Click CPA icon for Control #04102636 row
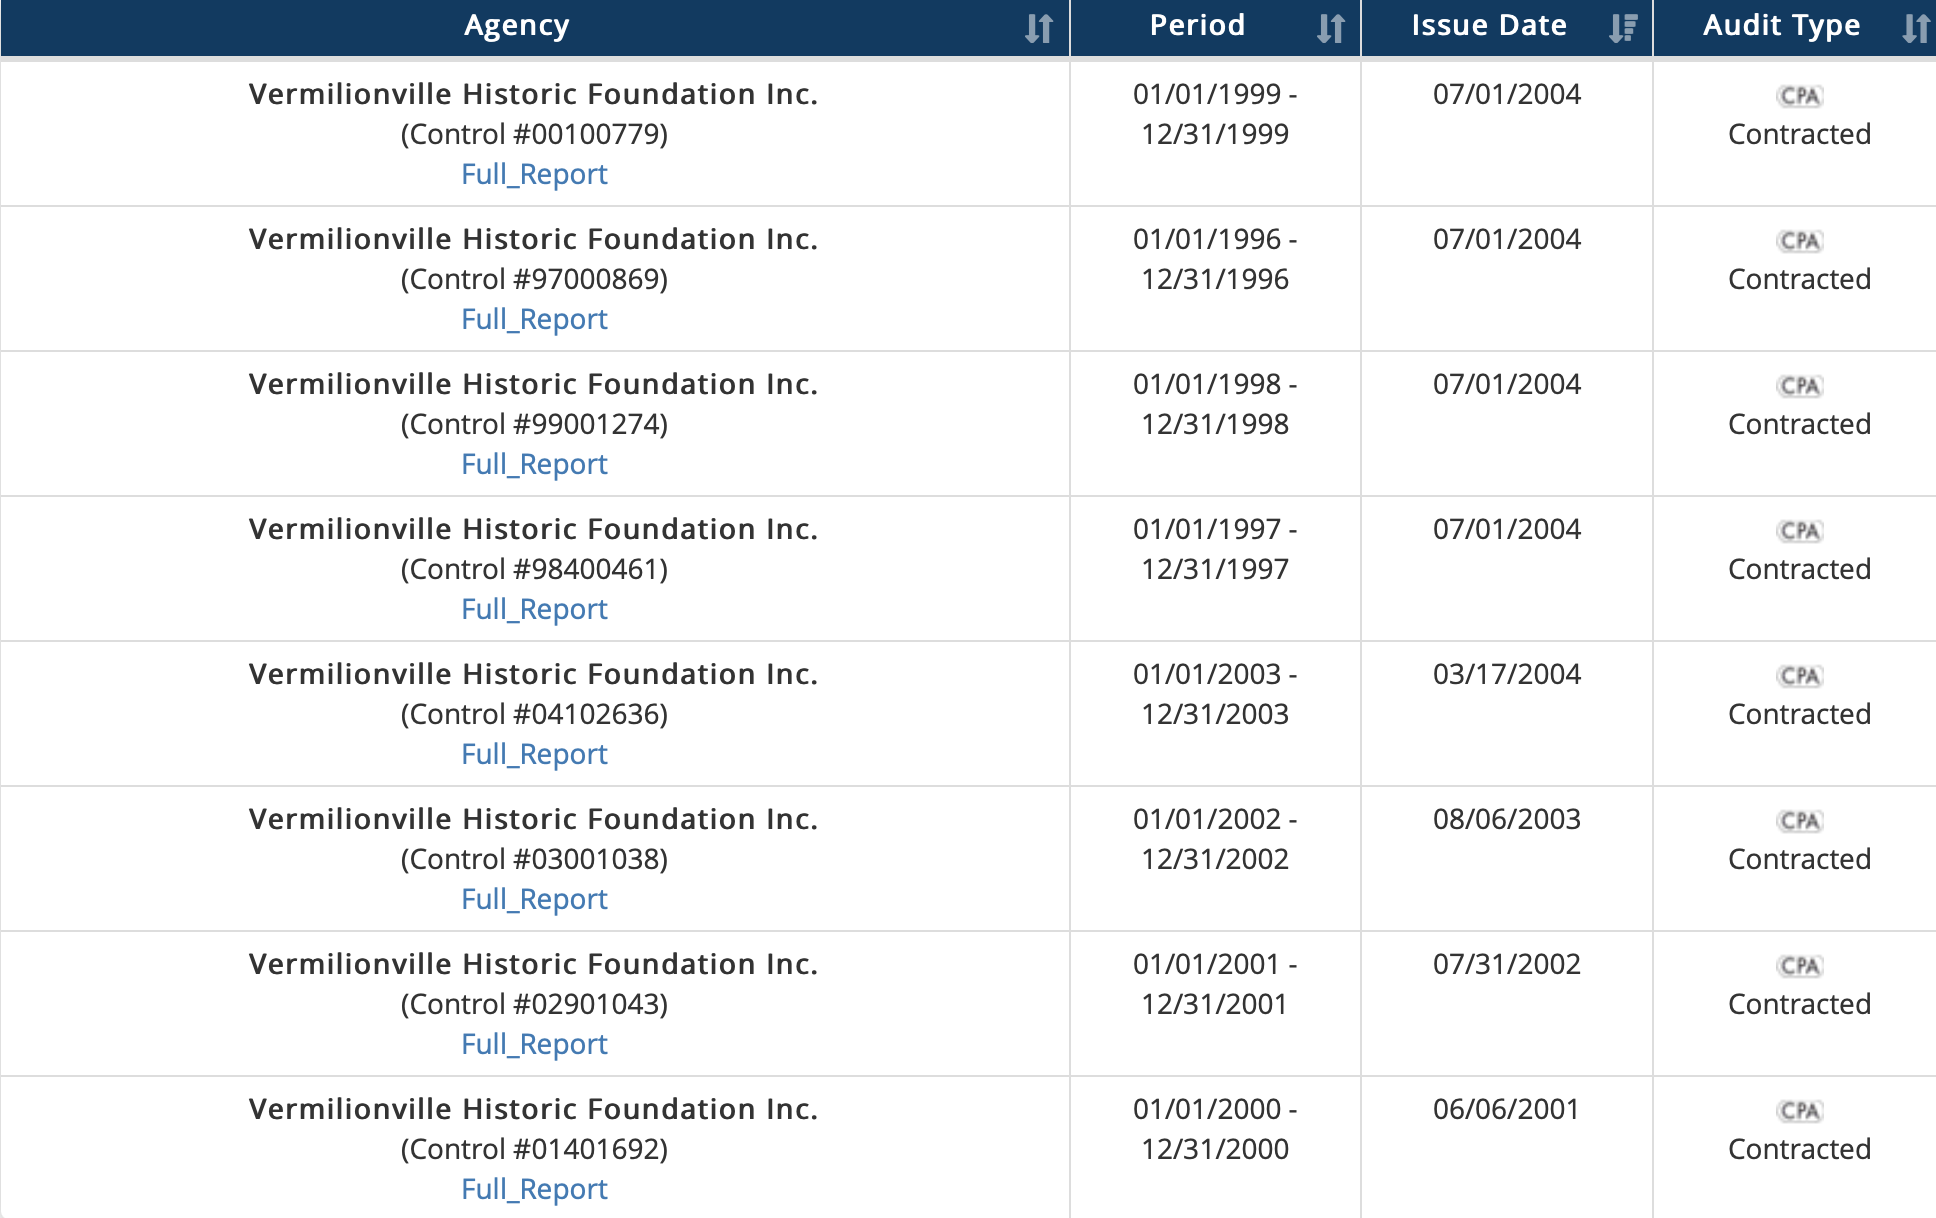 (x=1799, y=676)
